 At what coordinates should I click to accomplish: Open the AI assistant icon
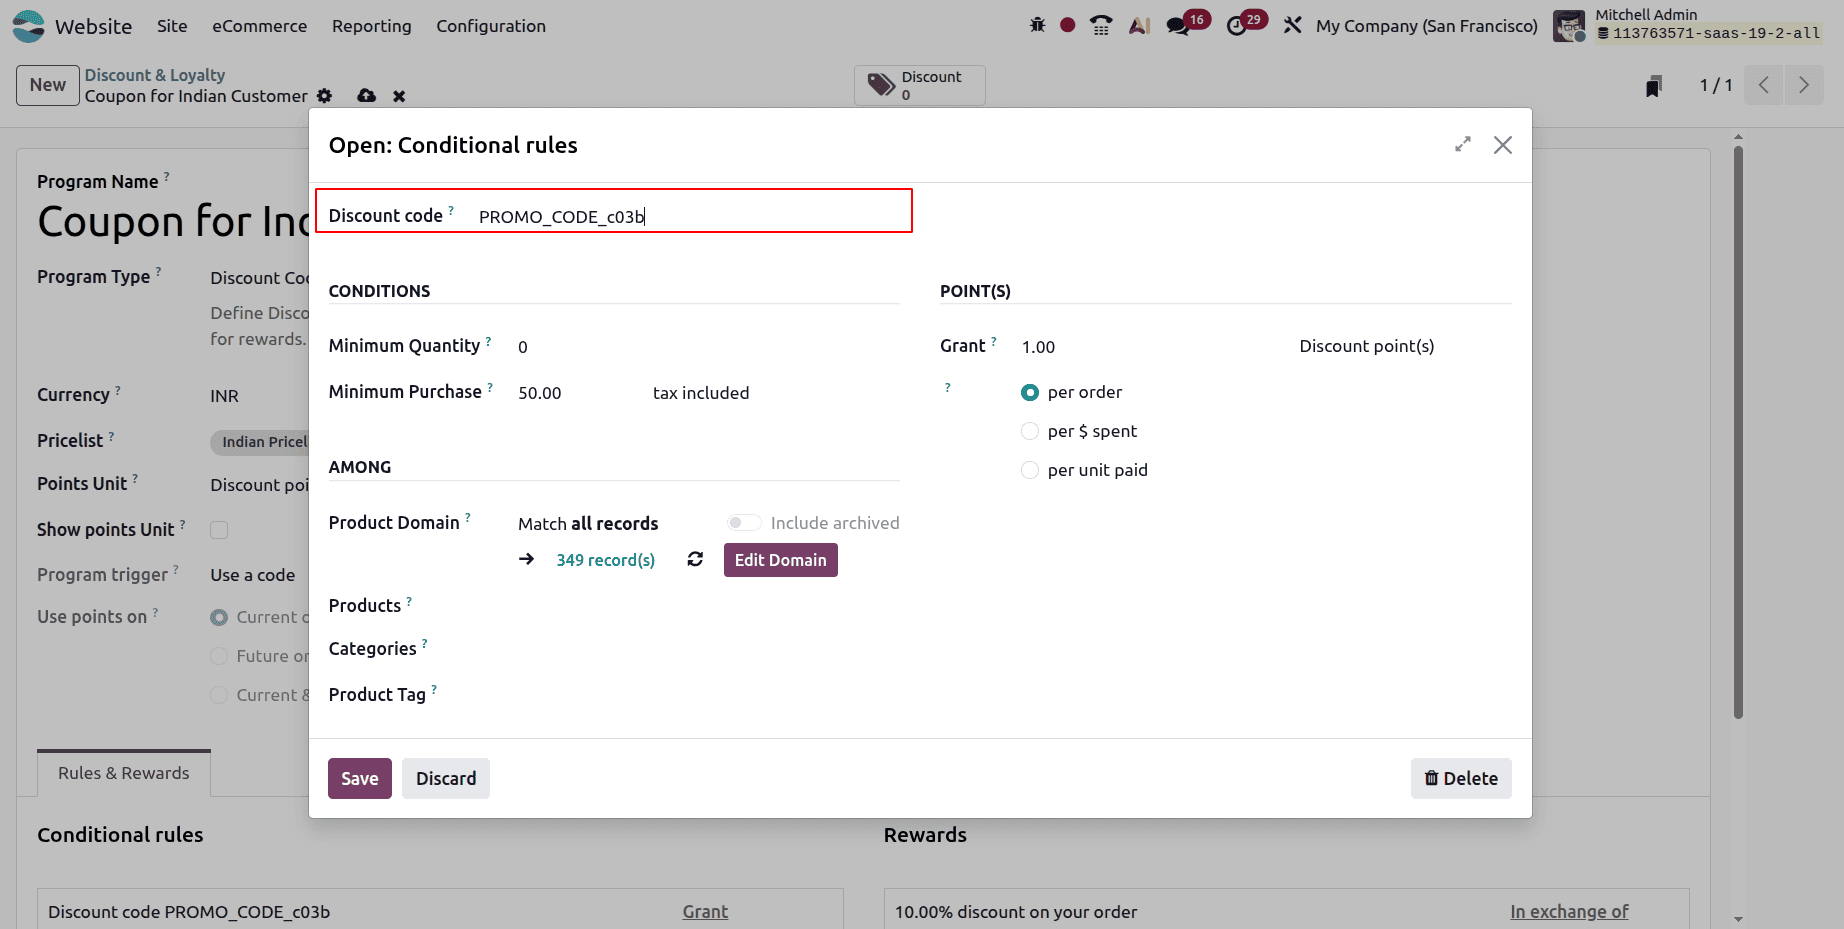[x=1139, y=25]
